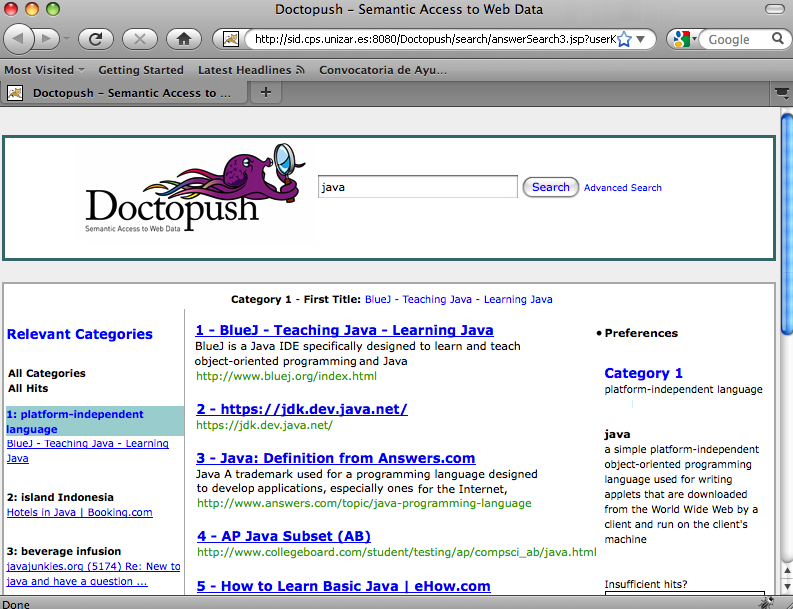Select All Hits in sidebar
The image size is (793, 609).
[28, 388]
